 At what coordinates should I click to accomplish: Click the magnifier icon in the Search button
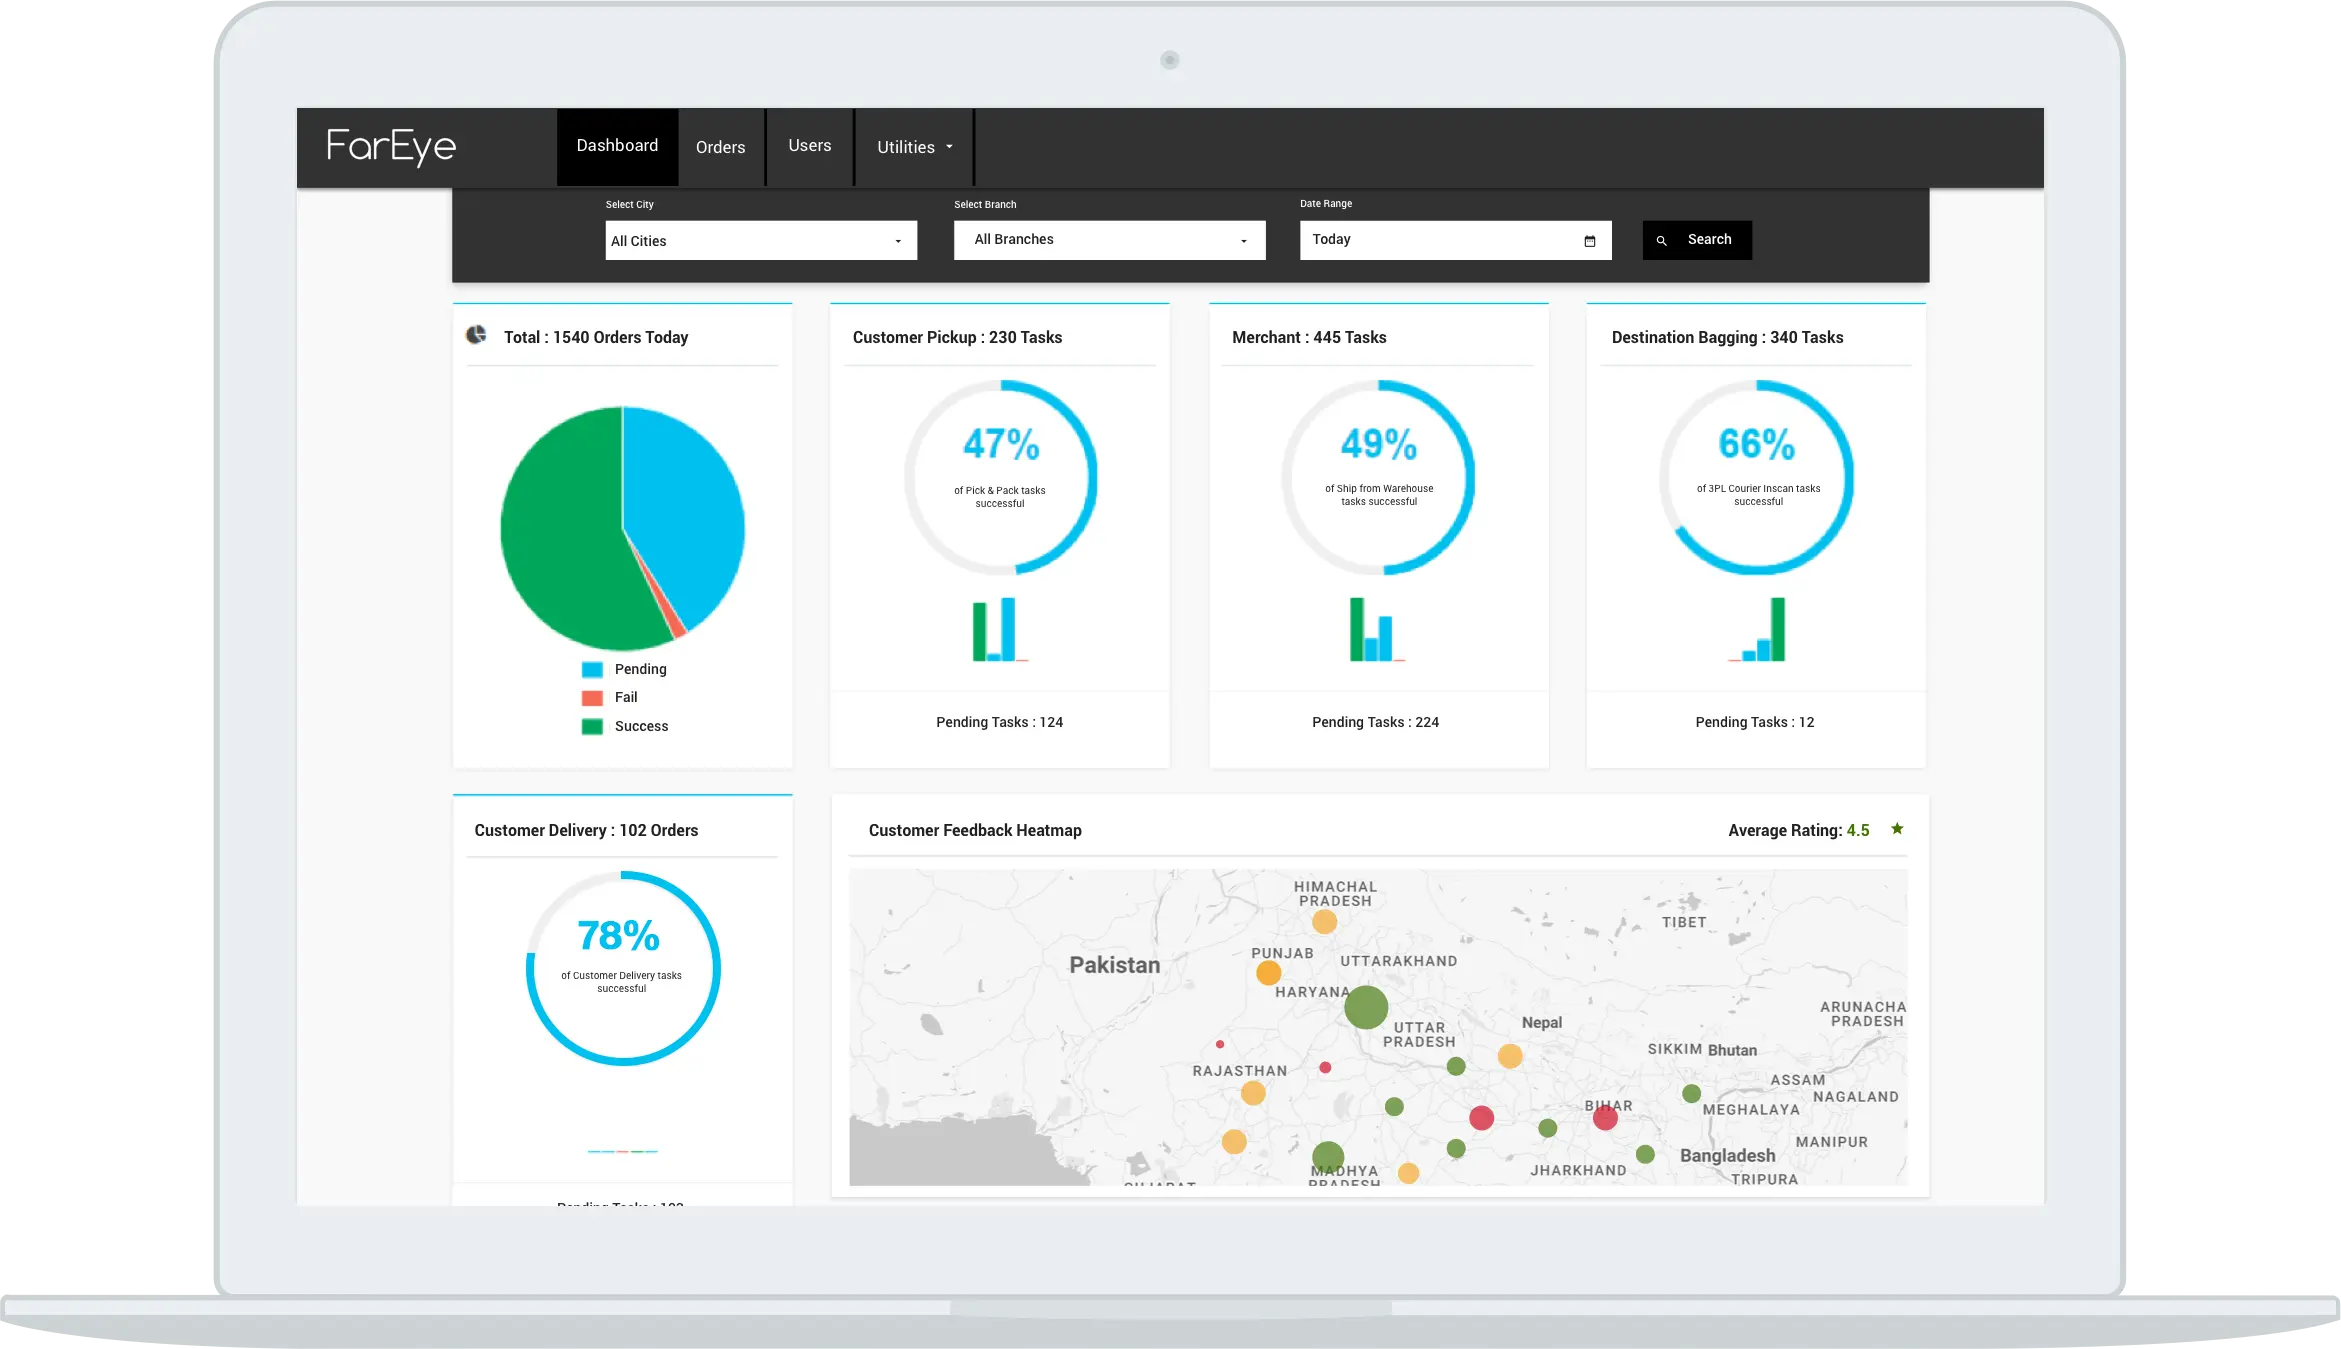click(1662, 240)
